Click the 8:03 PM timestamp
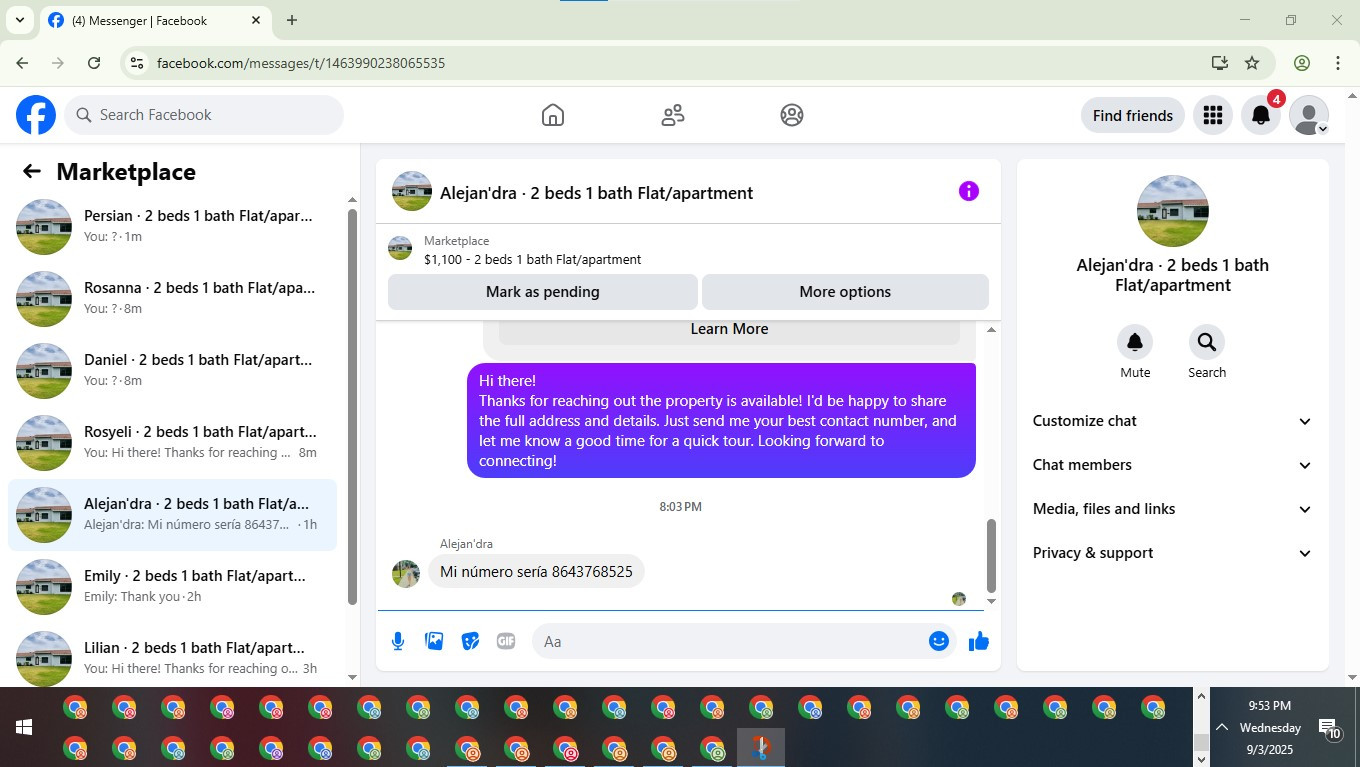This screenshot has height=767, width=1360. [x=680, y=507]
